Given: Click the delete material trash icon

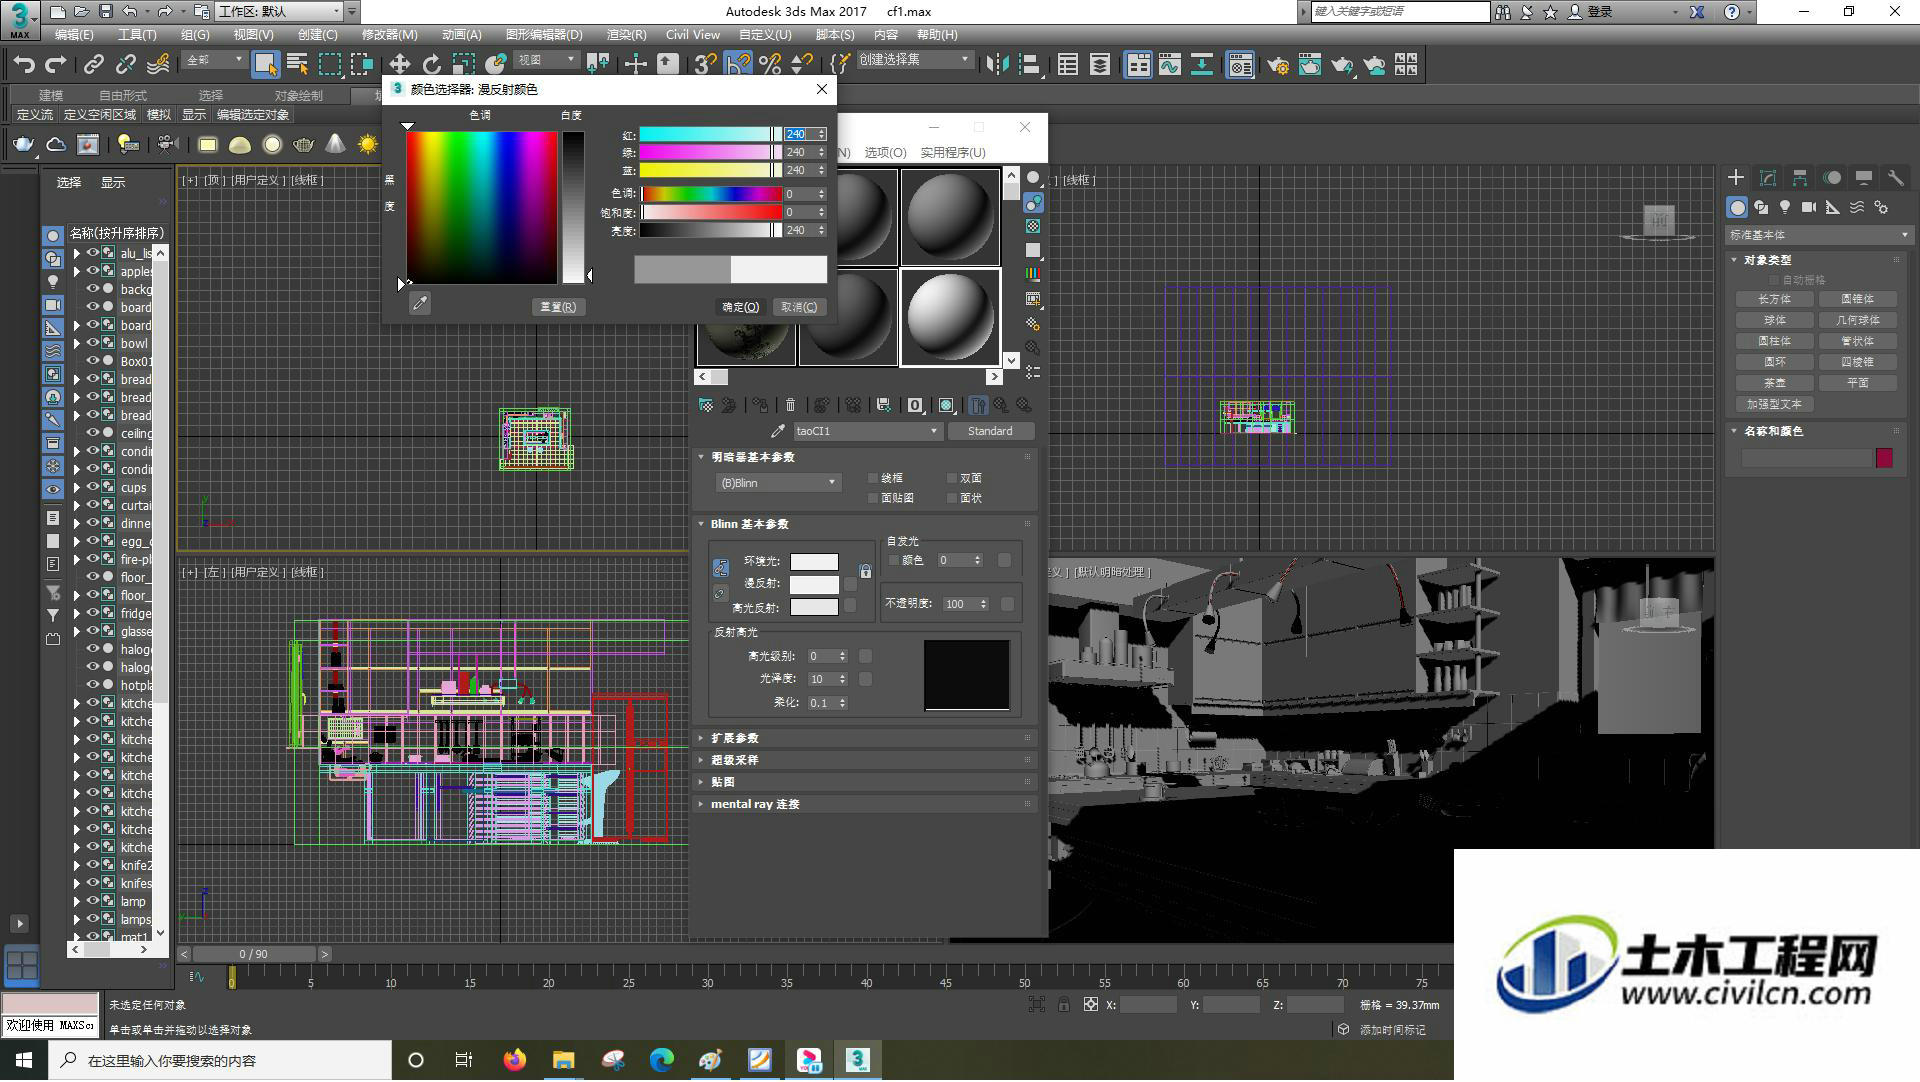Looking at the screenshot, I should pyautogui.click(x=790, y=405).
